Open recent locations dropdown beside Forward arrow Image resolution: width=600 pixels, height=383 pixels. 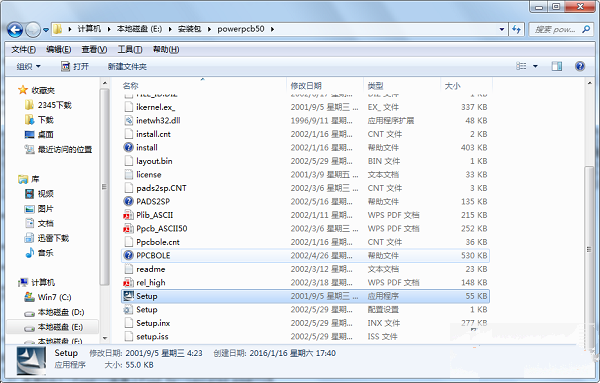[46, 29]
